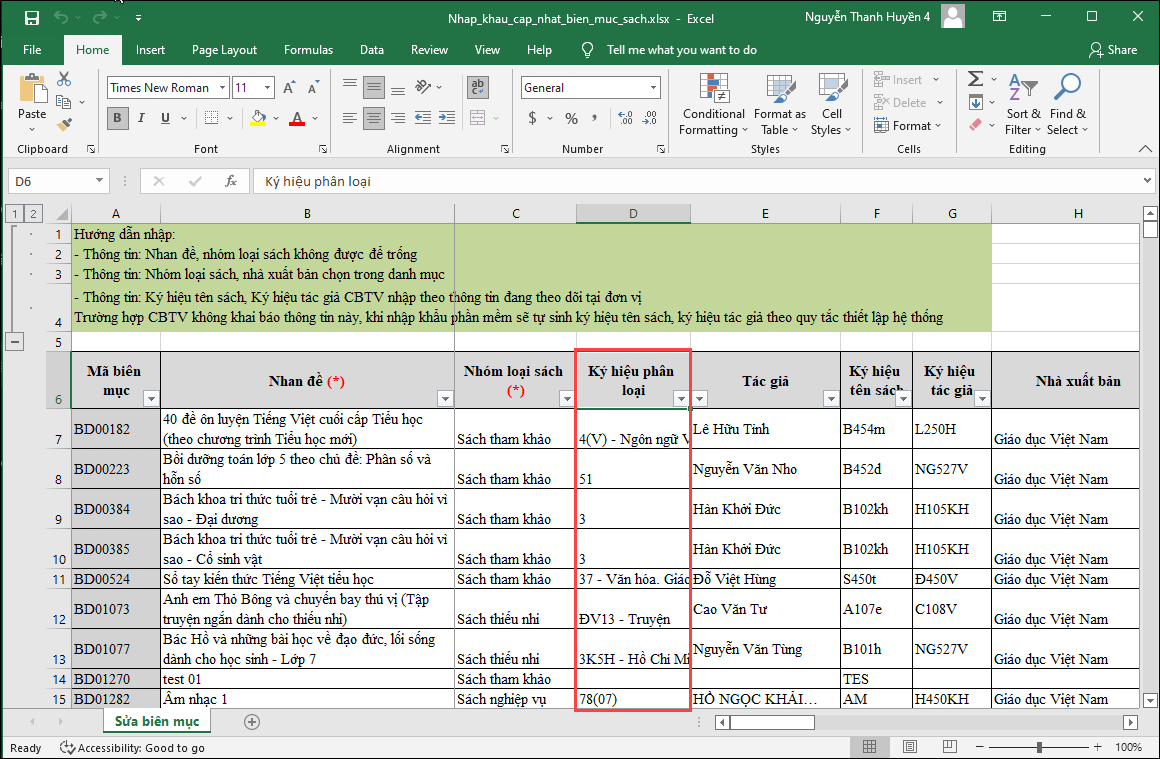Click the Insert Function fx icon
Viewport: 1160px width, 759px height.
(x=231, y=181)
